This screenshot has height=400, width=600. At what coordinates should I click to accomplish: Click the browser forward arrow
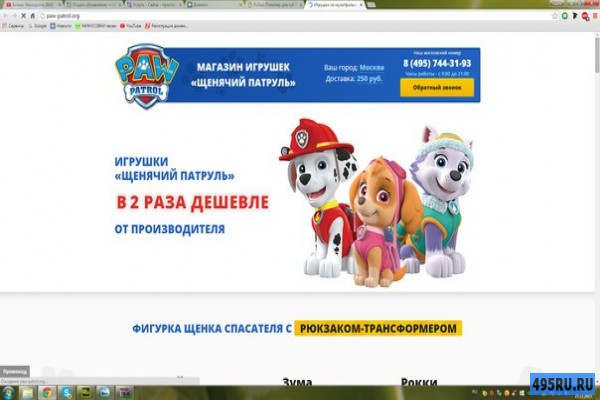coord(14,16)
